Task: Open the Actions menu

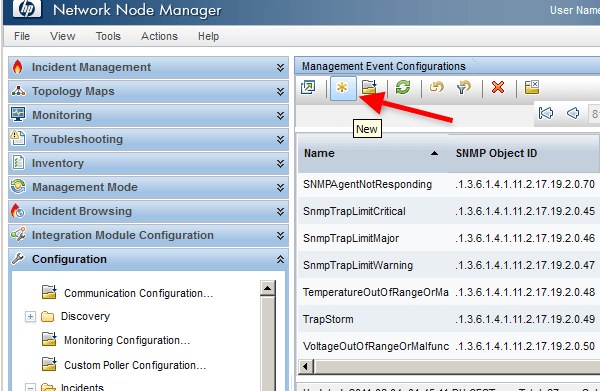Action: [x=159, y=36]
